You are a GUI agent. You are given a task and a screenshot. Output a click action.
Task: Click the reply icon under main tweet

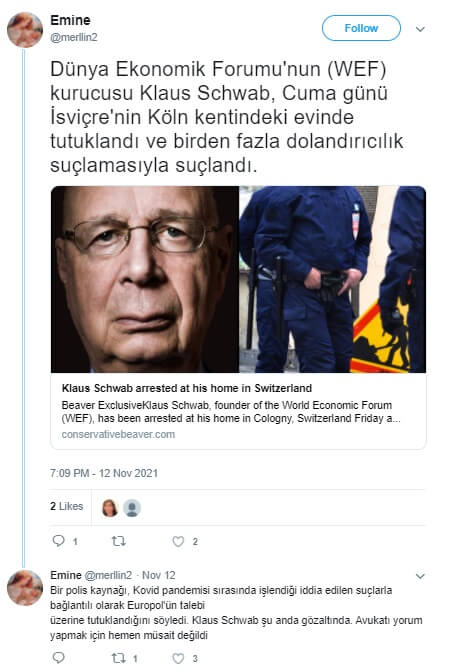(58, 541)
